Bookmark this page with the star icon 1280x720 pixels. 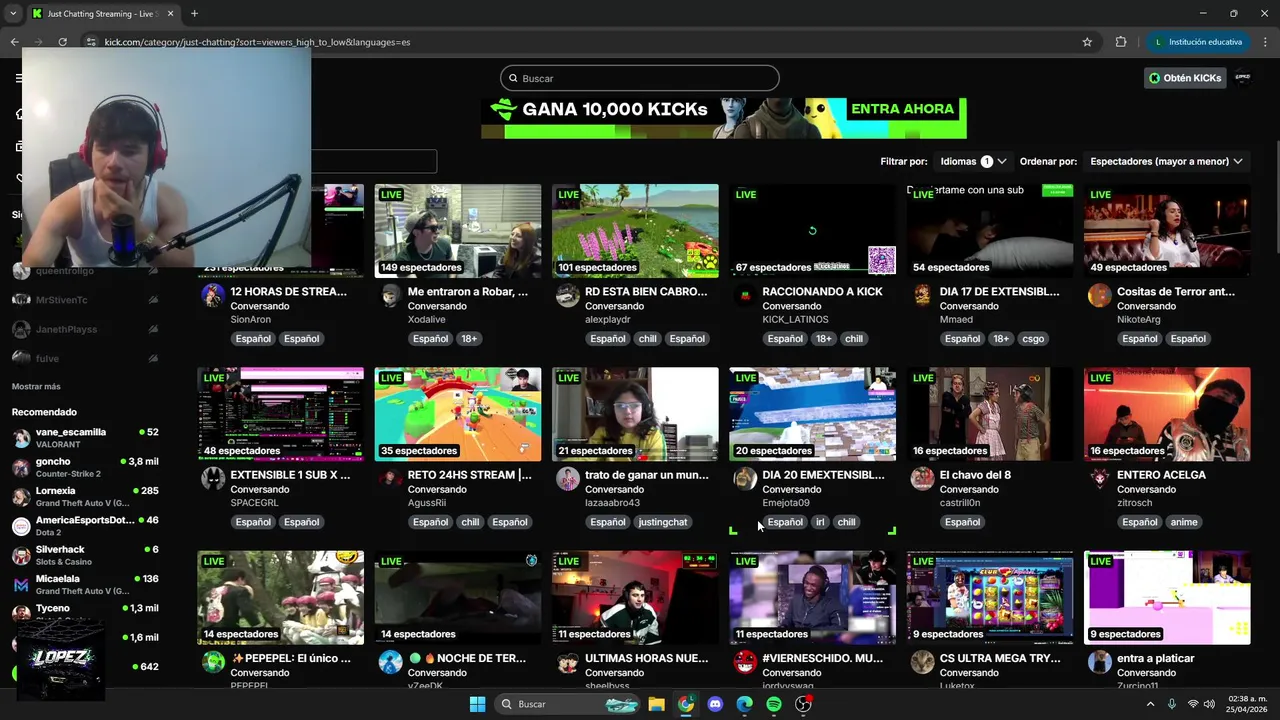click(1087, 42)
